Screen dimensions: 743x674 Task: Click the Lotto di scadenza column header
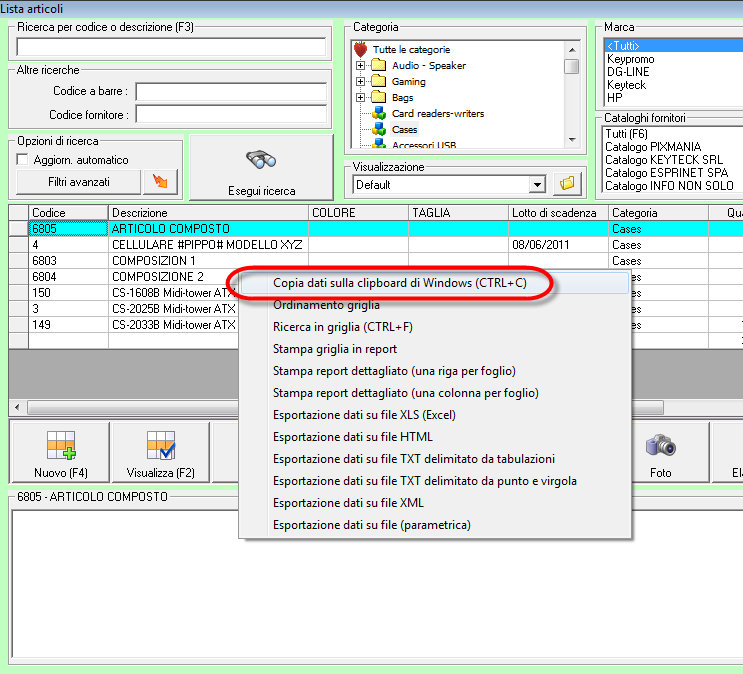tap(558, 213)
